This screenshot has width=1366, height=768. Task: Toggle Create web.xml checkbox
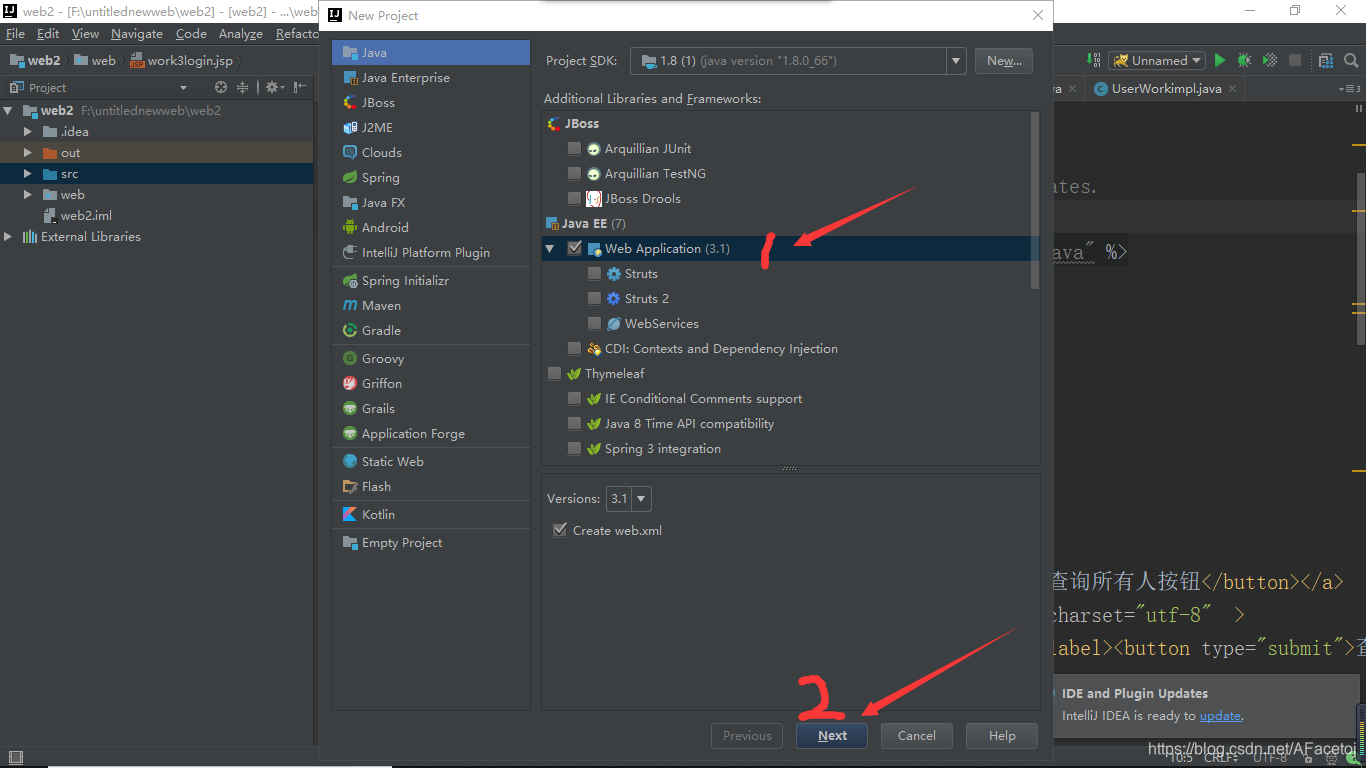(560, 530)
